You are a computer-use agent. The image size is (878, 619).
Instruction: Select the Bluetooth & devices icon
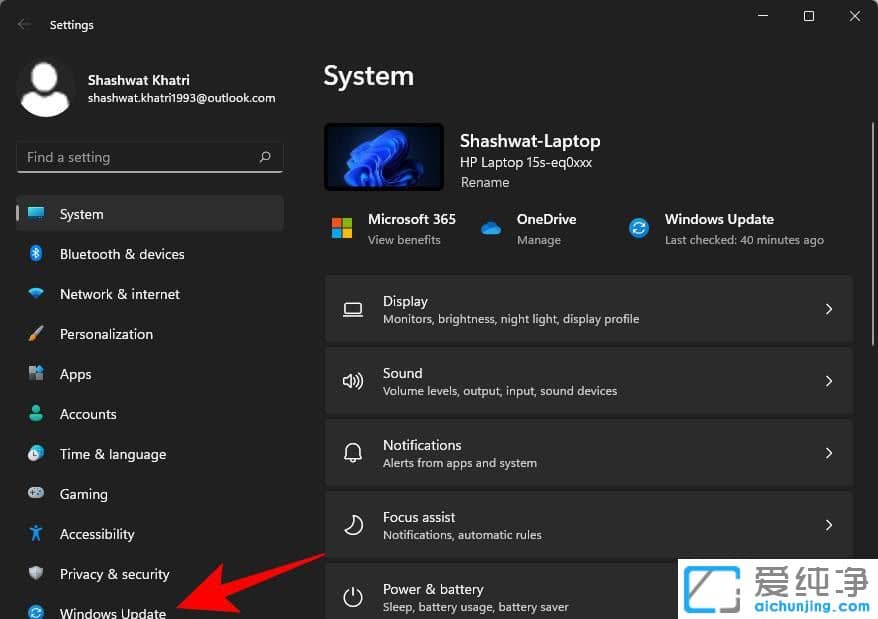(36, 254)
